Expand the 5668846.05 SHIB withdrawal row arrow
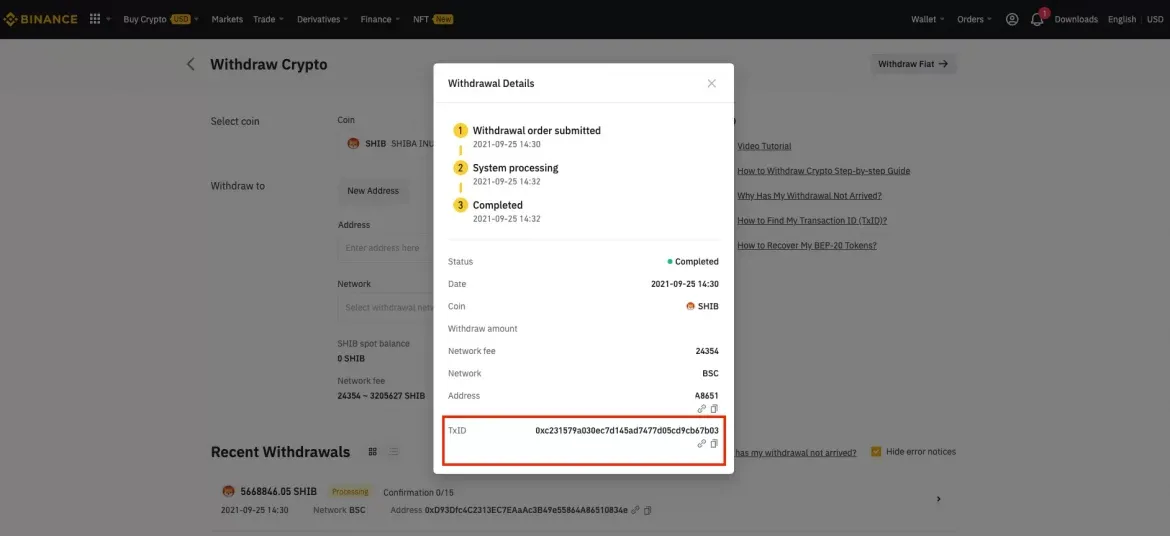 (x=939, y=499)
